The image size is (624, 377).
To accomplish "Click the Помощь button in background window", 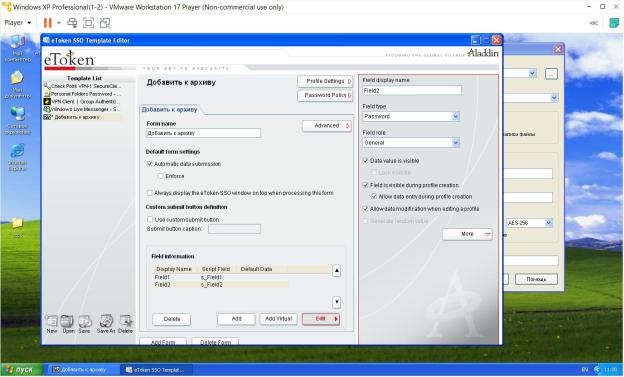I will coord(536,279).
